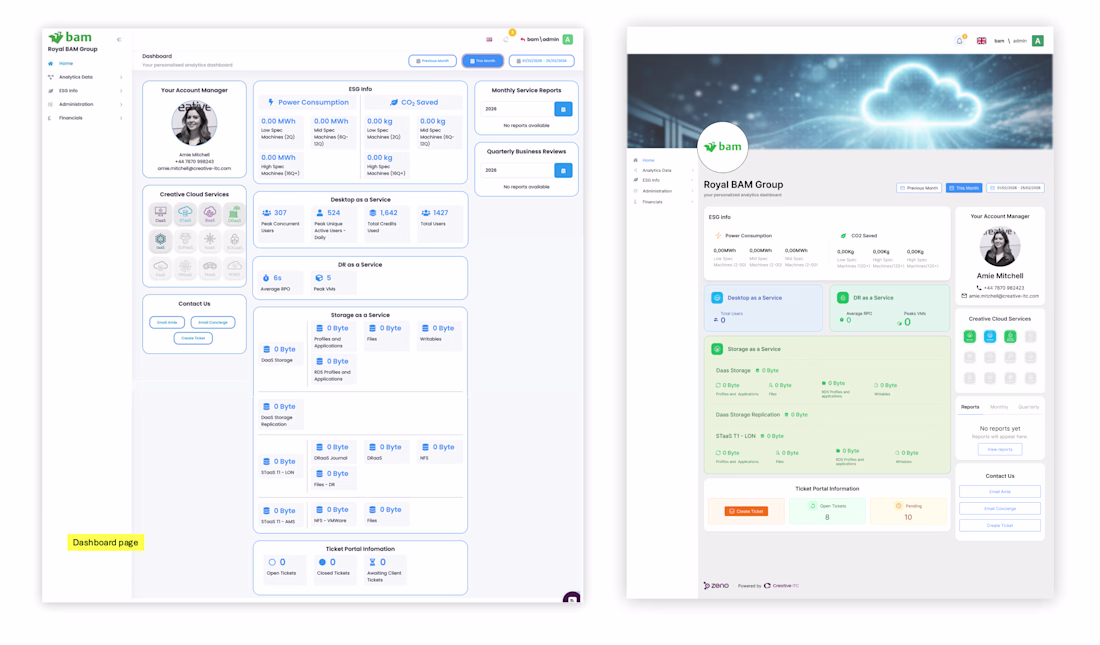
Task: Open the green A avatar, left dashboard
Action: click(568, 39)
